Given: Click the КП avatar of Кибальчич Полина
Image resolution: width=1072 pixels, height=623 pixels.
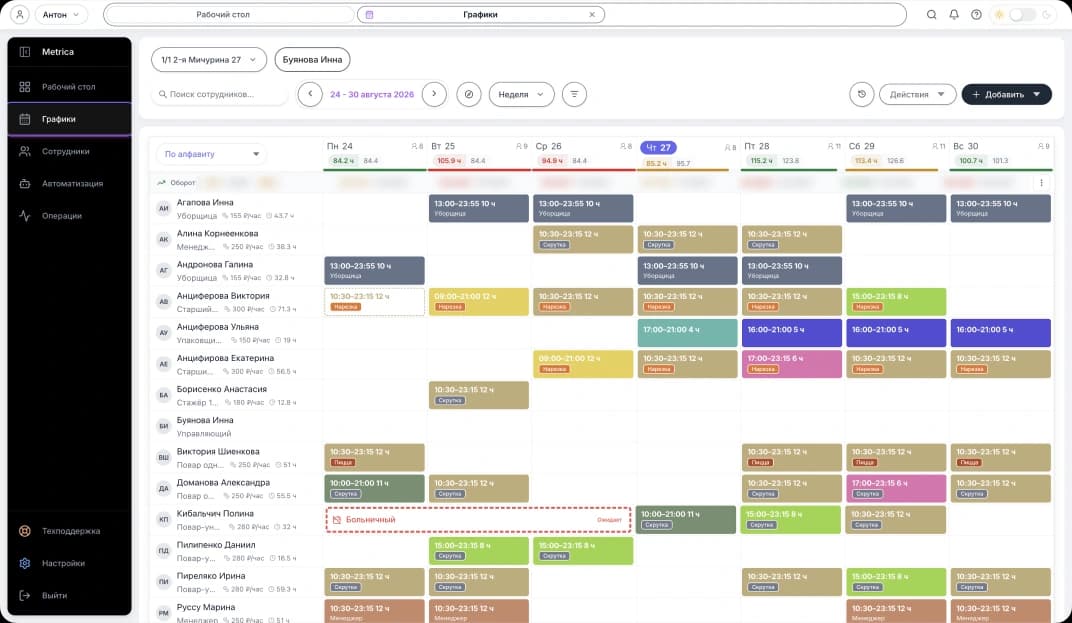Looking at the screenshot, I should 163,520.
